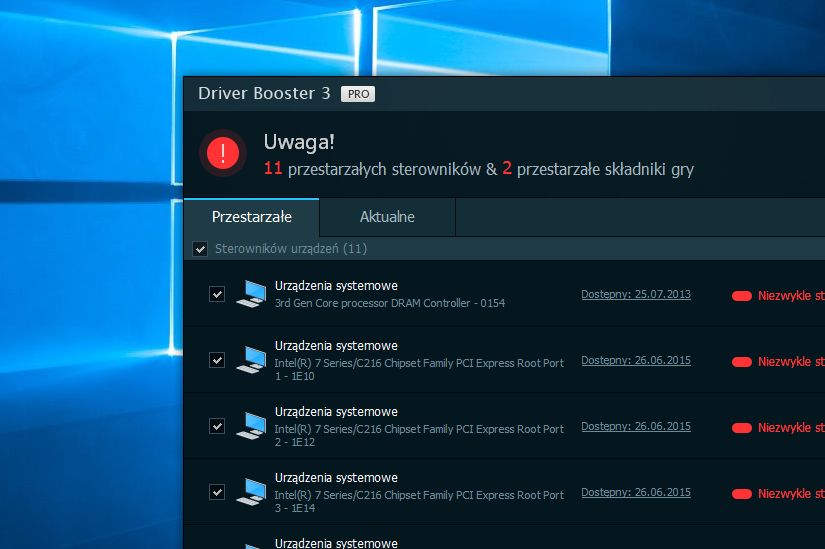Select the computer icon for DRAM Controller 0154

point(251,294)
